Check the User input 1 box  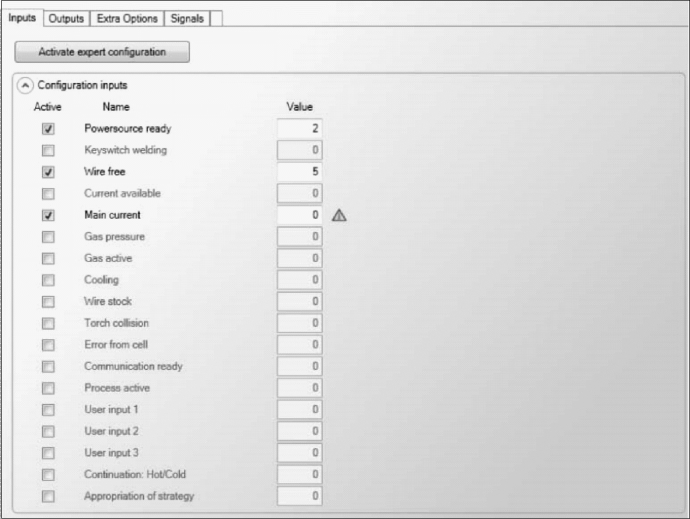[x=48, y=410]
